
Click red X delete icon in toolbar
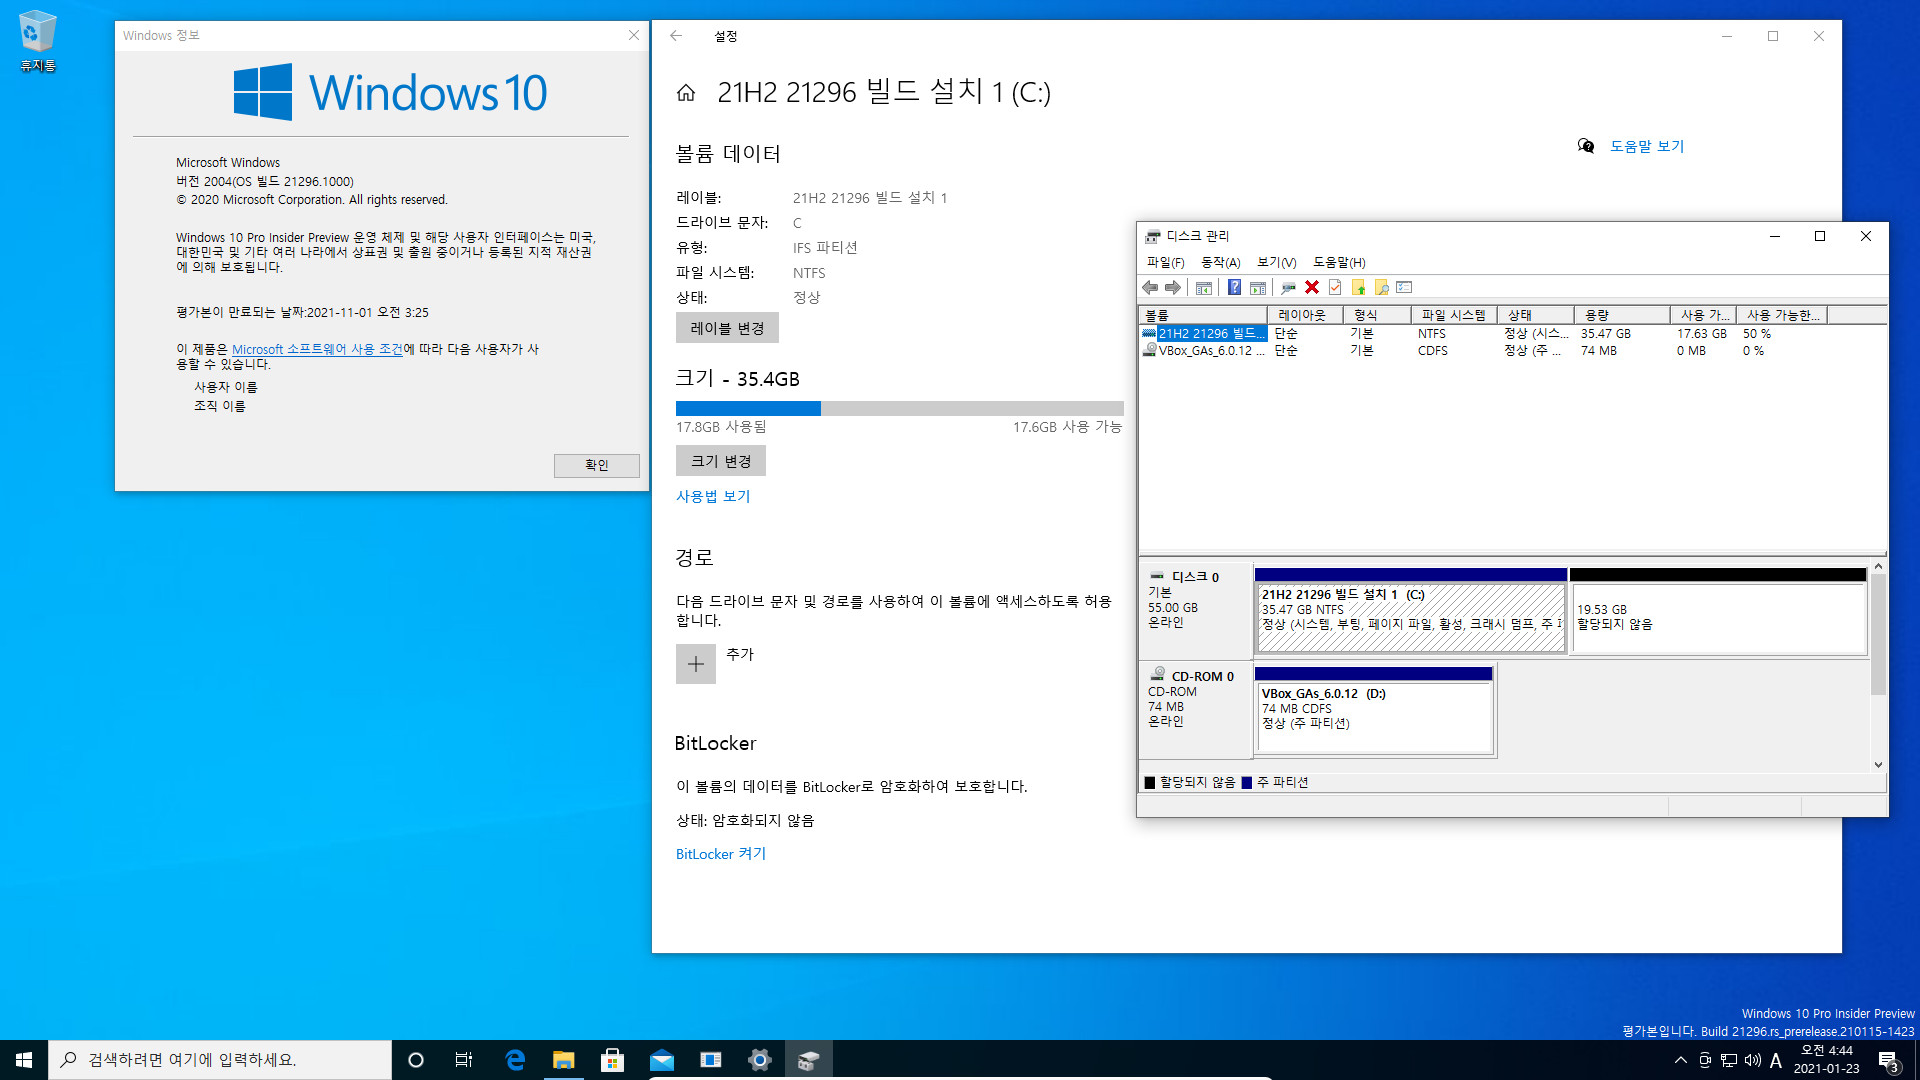1312,288
